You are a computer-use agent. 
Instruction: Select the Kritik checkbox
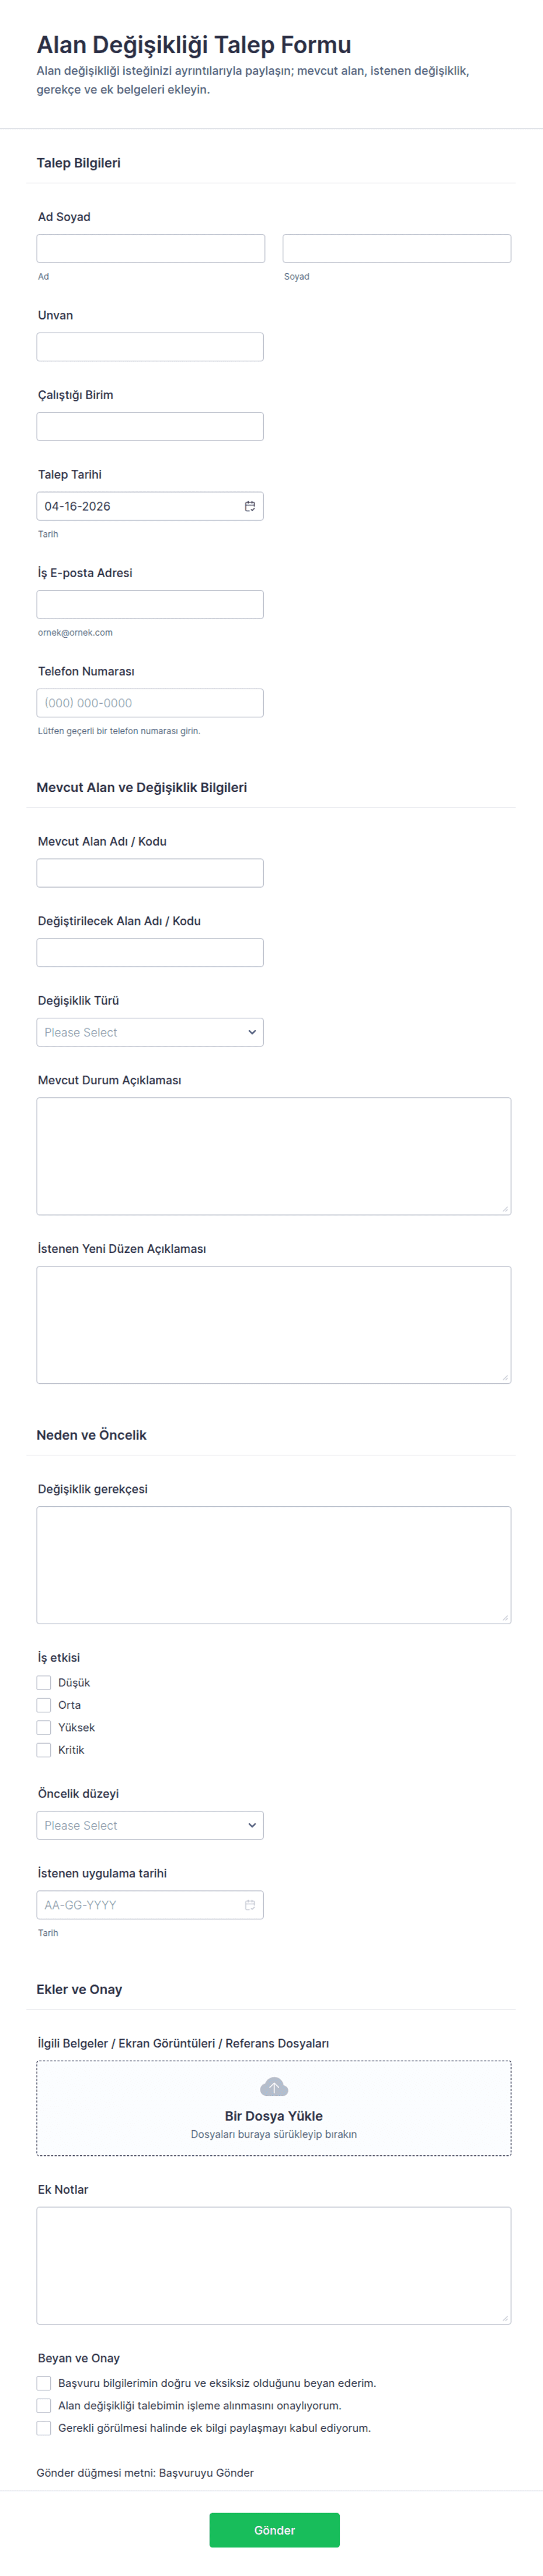coord(44,1750)
